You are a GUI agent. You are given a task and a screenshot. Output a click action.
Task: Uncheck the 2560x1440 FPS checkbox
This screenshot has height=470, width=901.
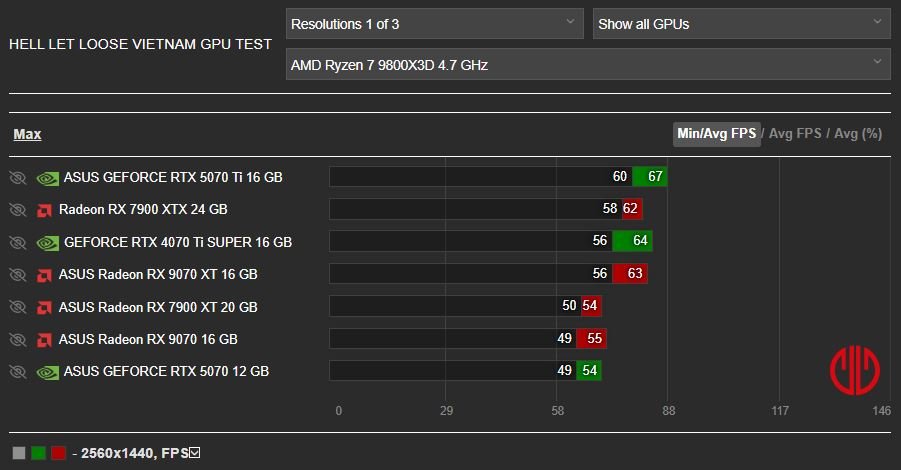[x=195, y=453]
